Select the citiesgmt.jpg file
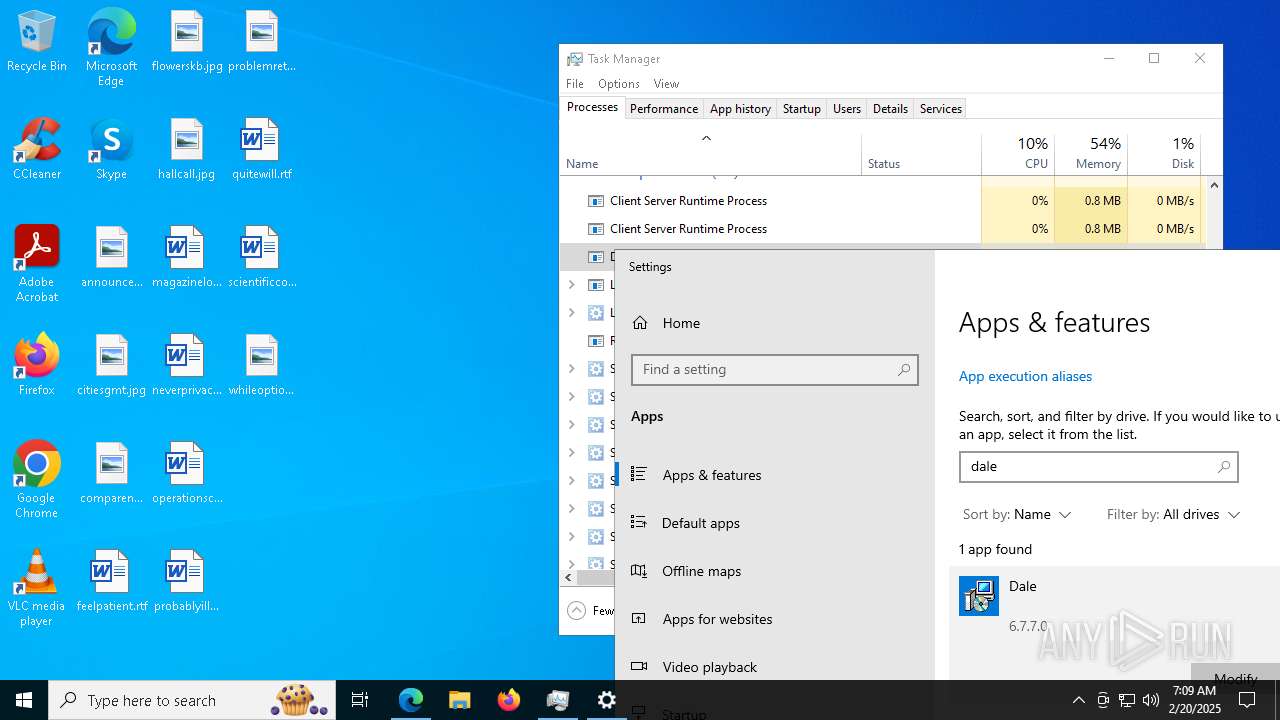 [x=112, y=366]
